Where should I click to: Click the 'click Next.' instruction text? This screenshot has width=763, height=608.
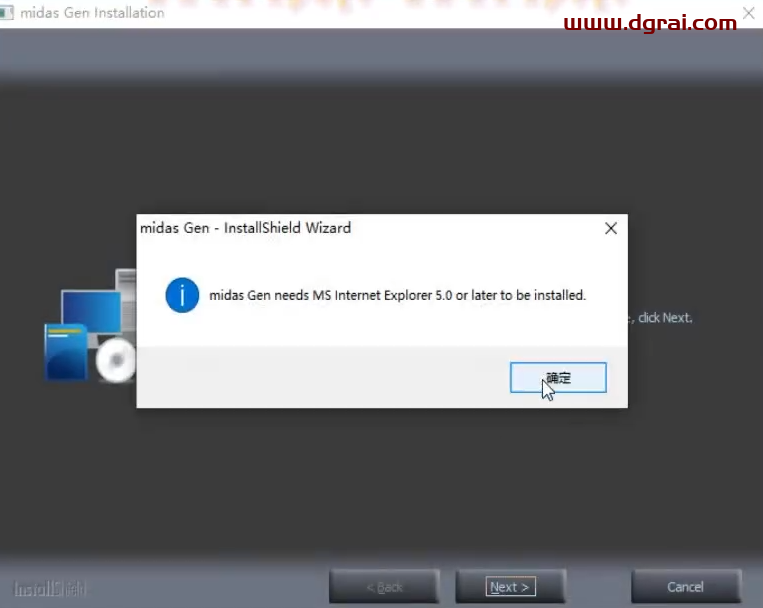pos(664,318)
